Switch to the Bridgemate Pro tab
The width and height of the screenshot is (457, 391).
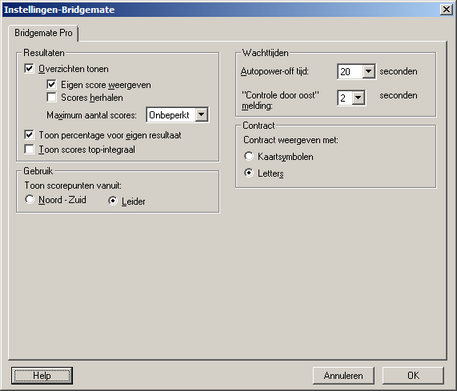(43, 33)
